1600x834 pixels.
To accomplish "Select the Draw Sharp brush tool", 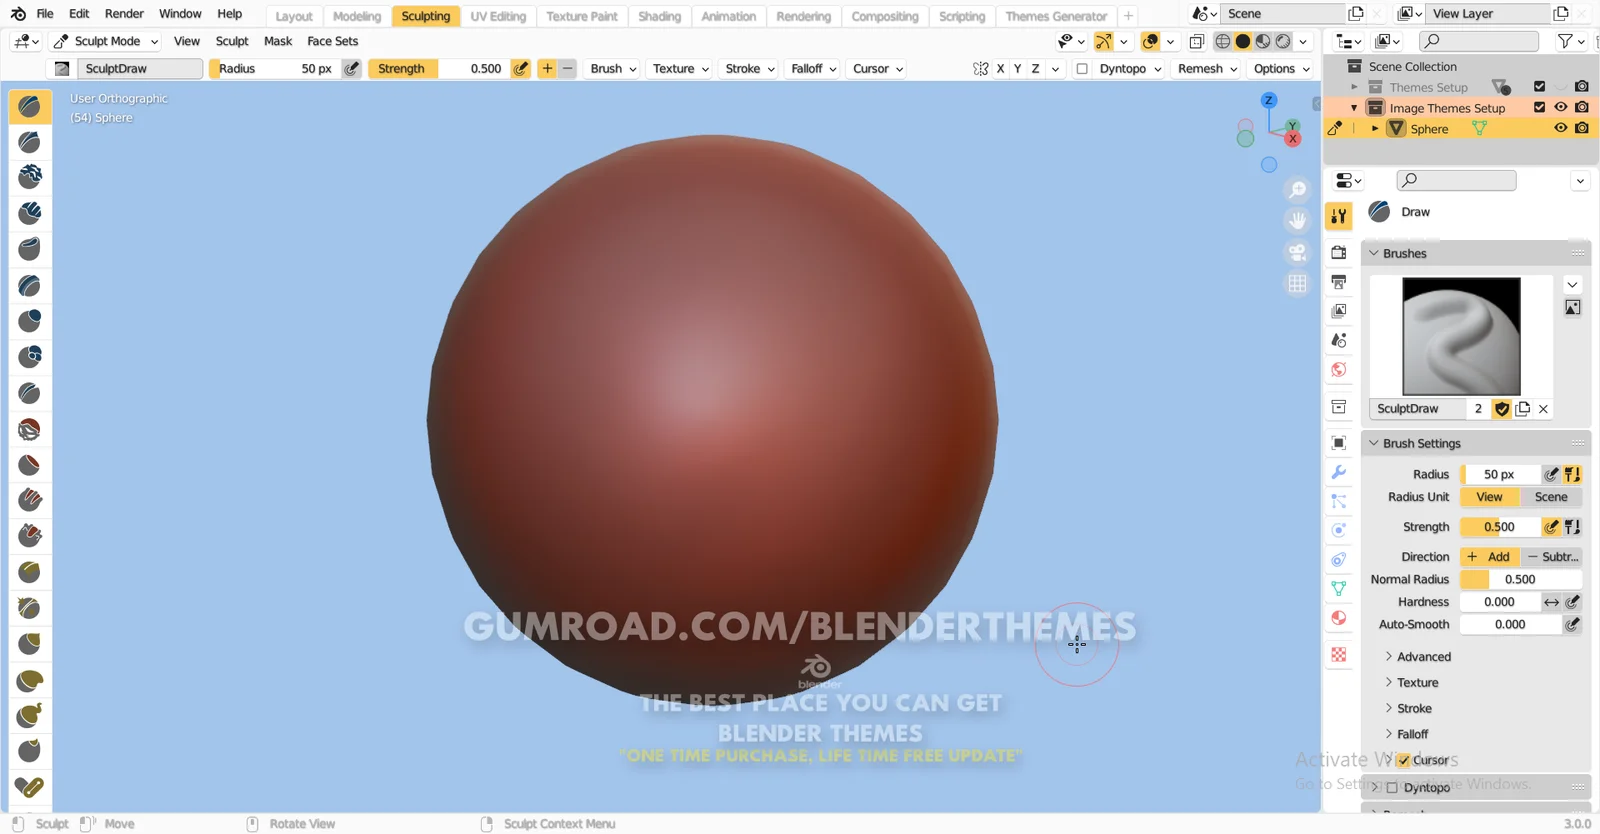I will tap(30, 141).
